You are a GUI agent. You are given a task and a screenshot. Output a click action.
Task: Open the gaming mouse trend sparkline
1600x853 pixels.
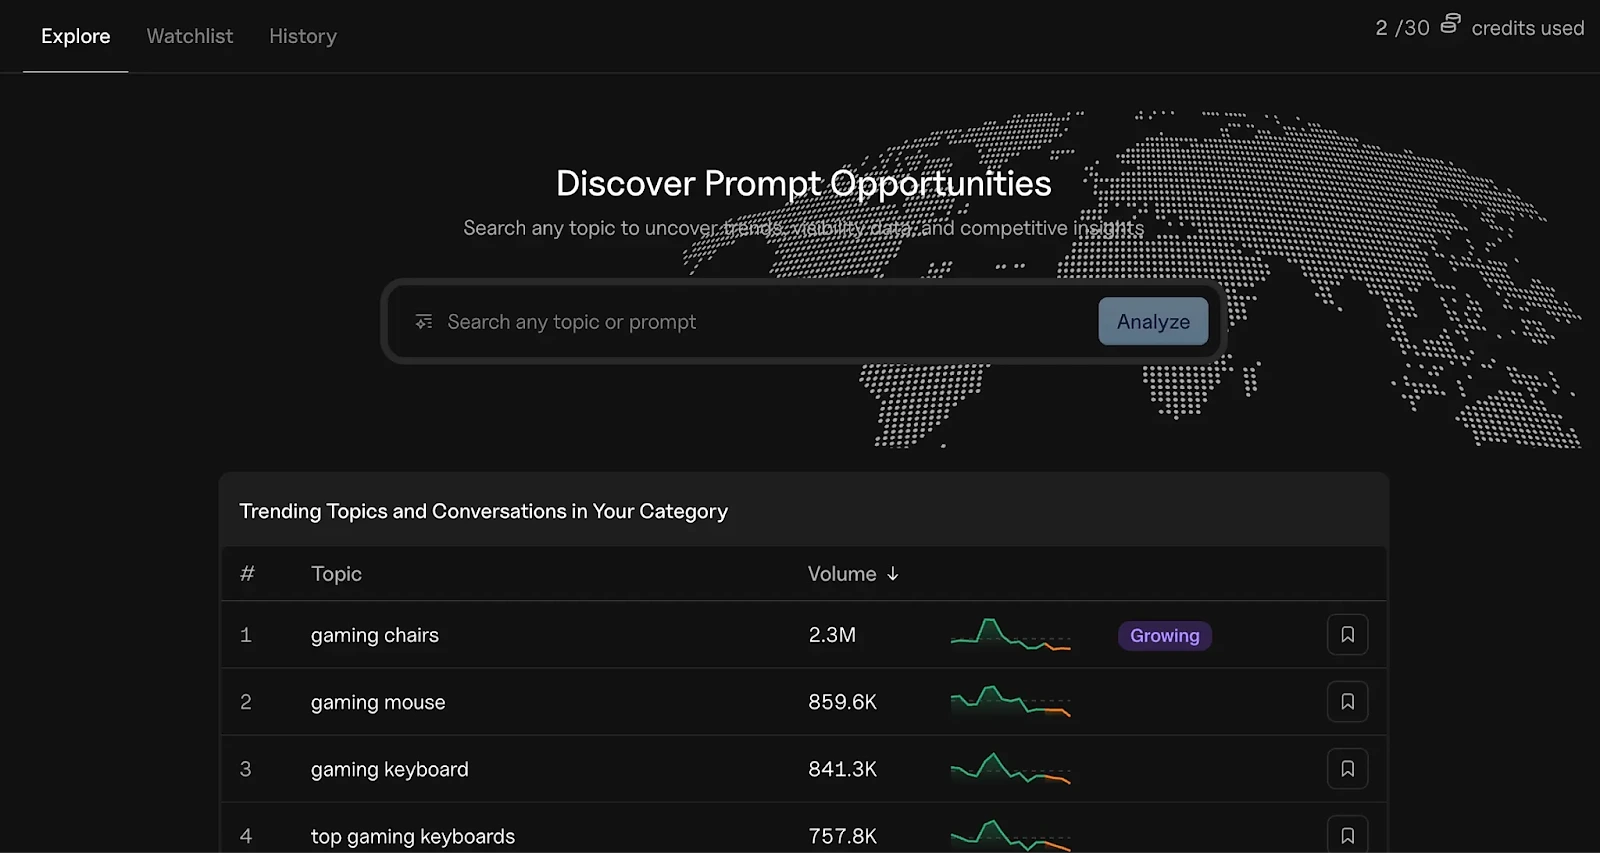coord(1010,702)
